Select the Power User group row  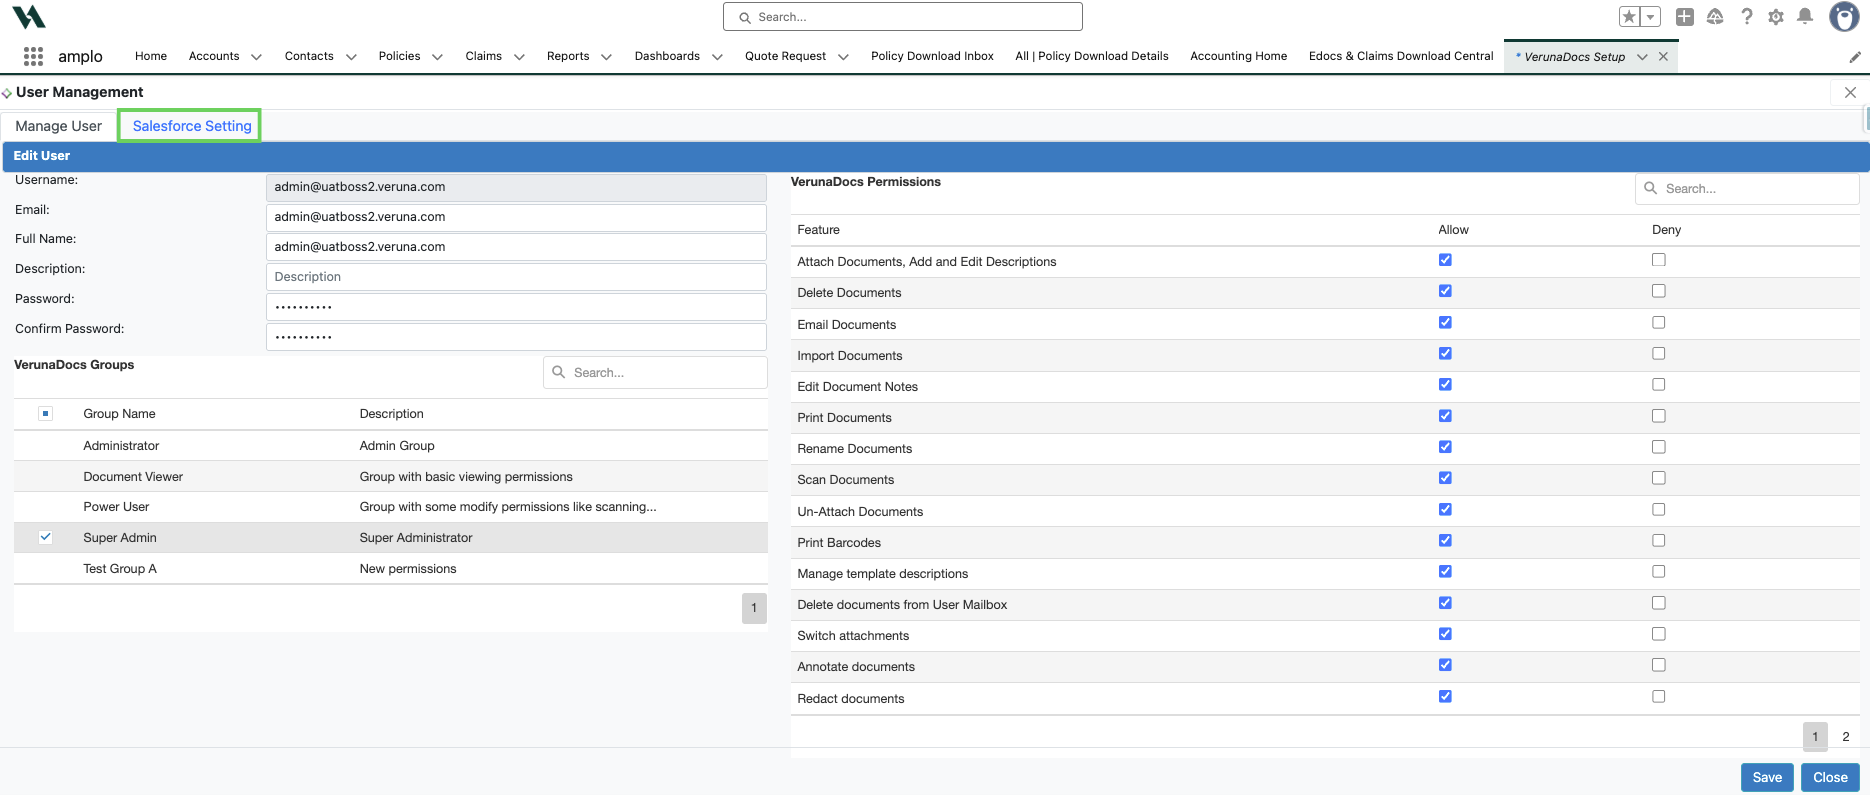tap(391, 507)
